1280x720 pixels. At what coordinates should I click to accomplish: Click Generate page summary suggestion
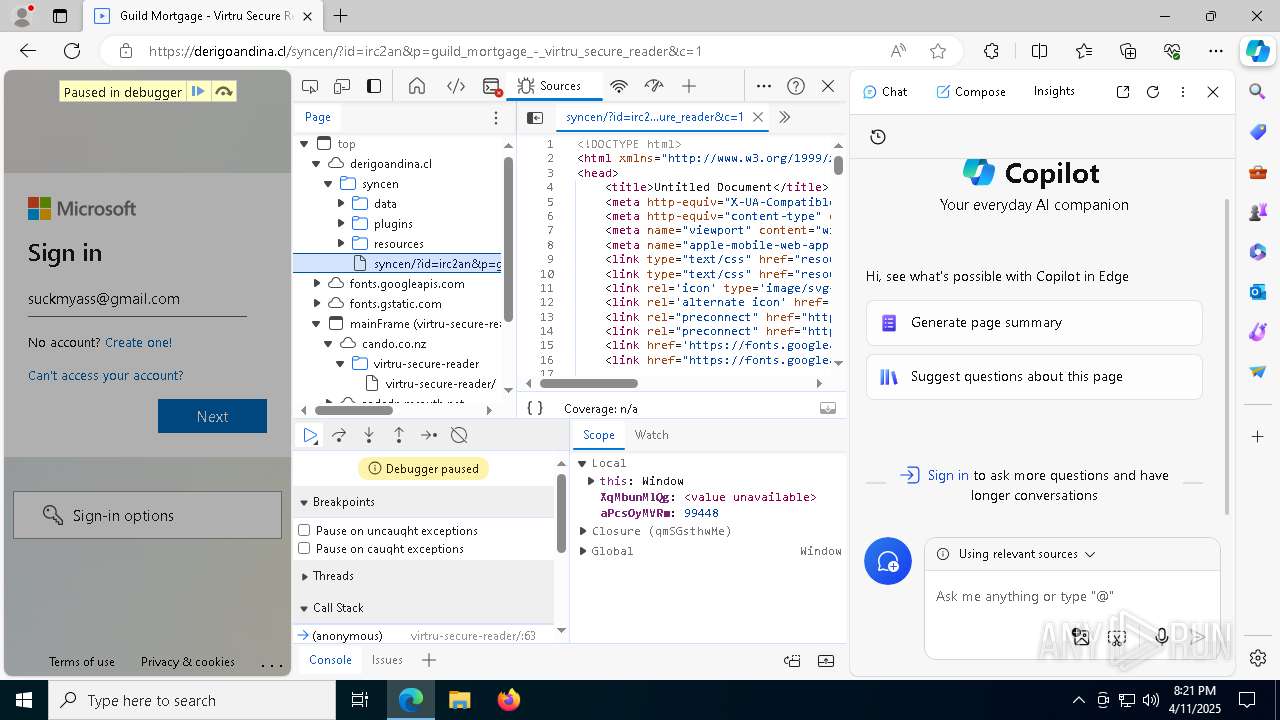(x=1034, y=323)
